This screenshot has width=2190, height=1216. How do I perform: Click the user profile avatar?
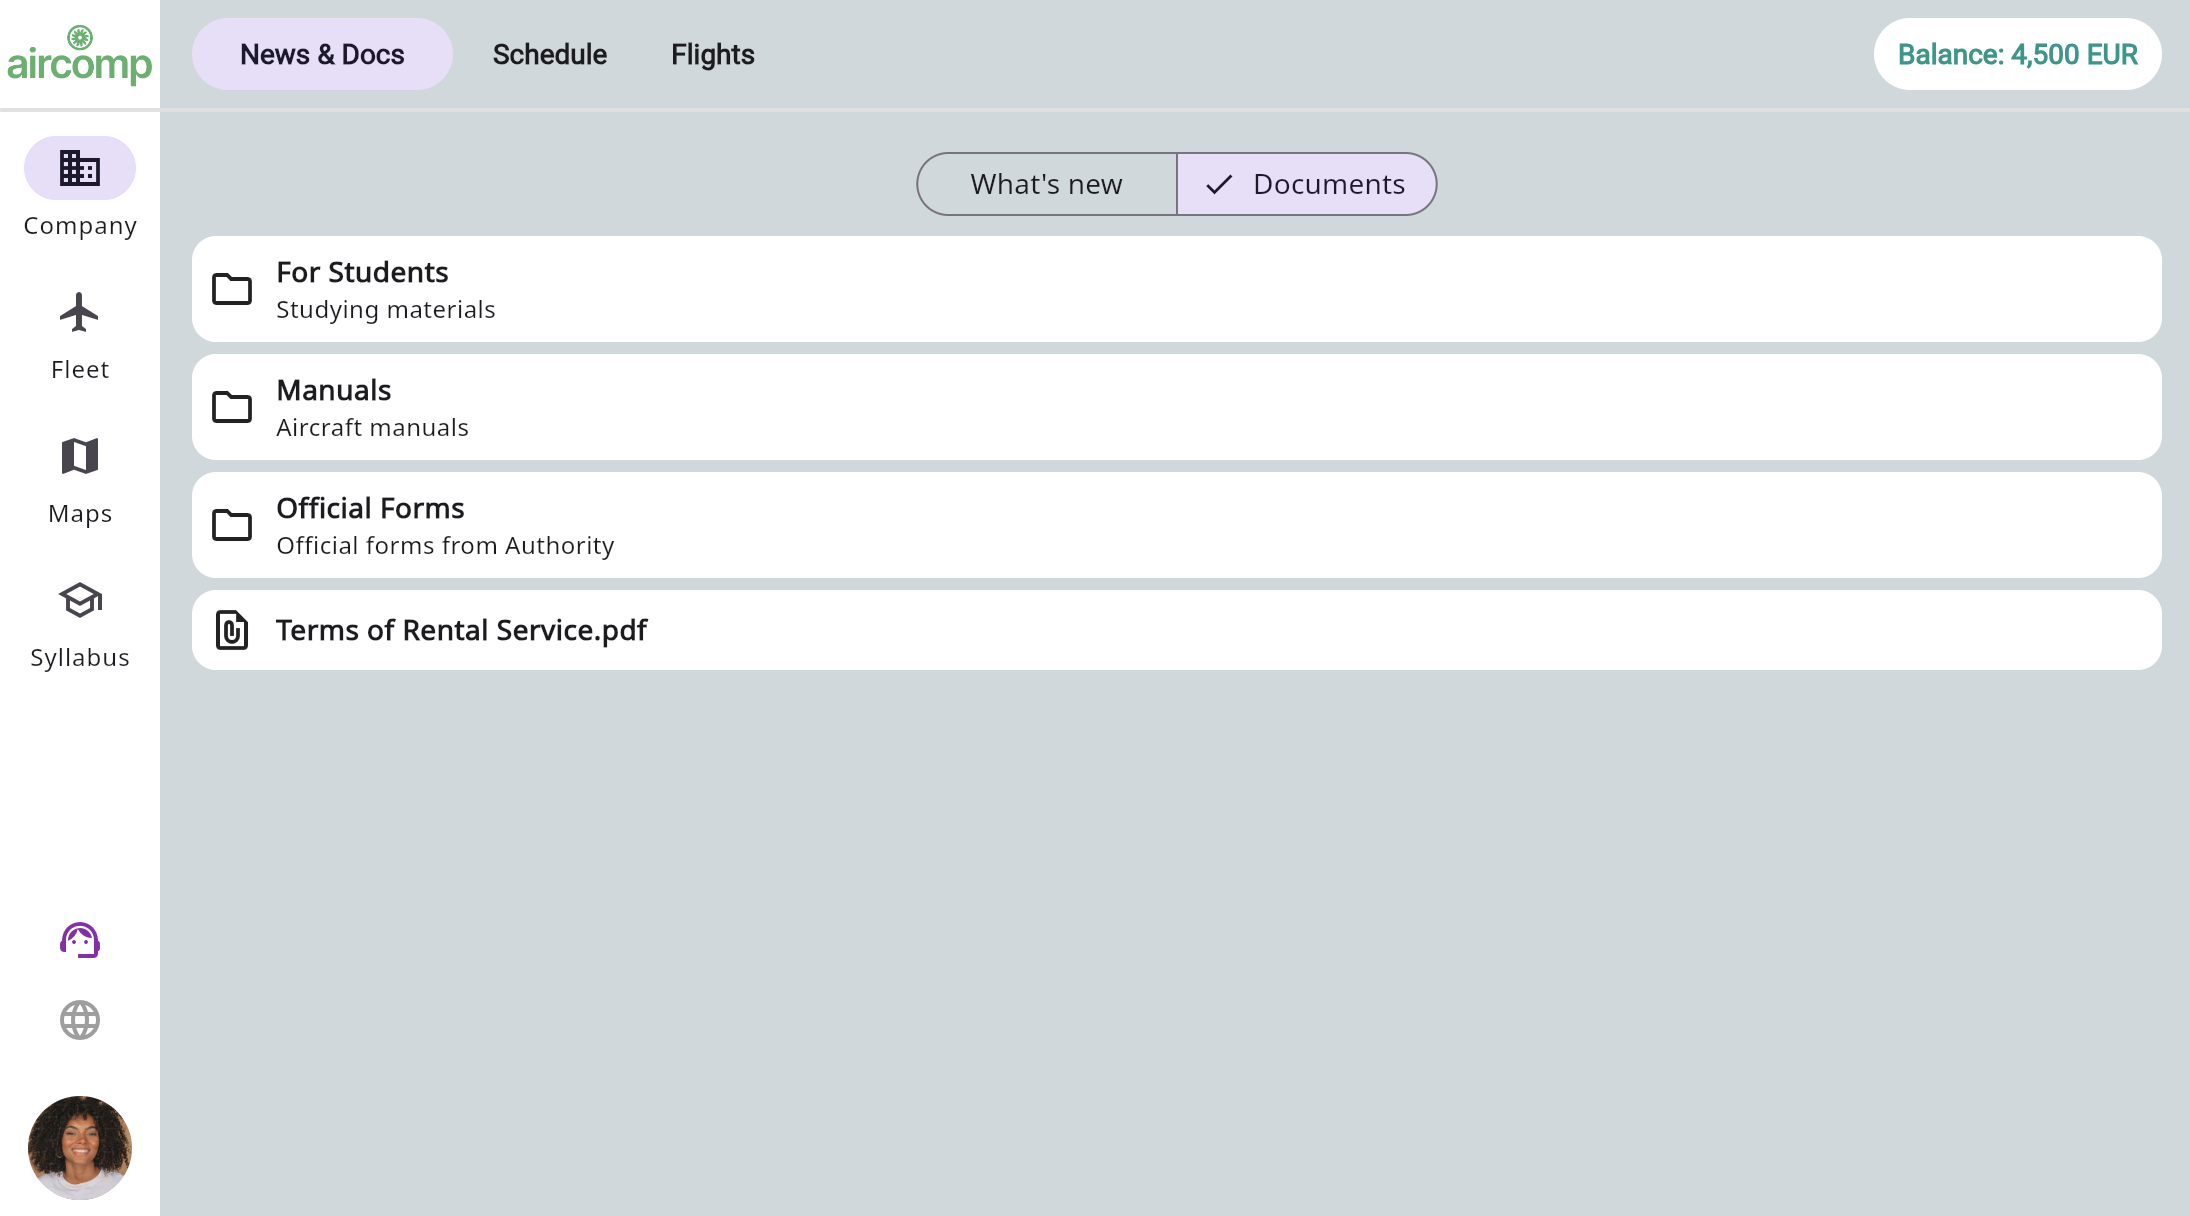[x=79, y=1147]
